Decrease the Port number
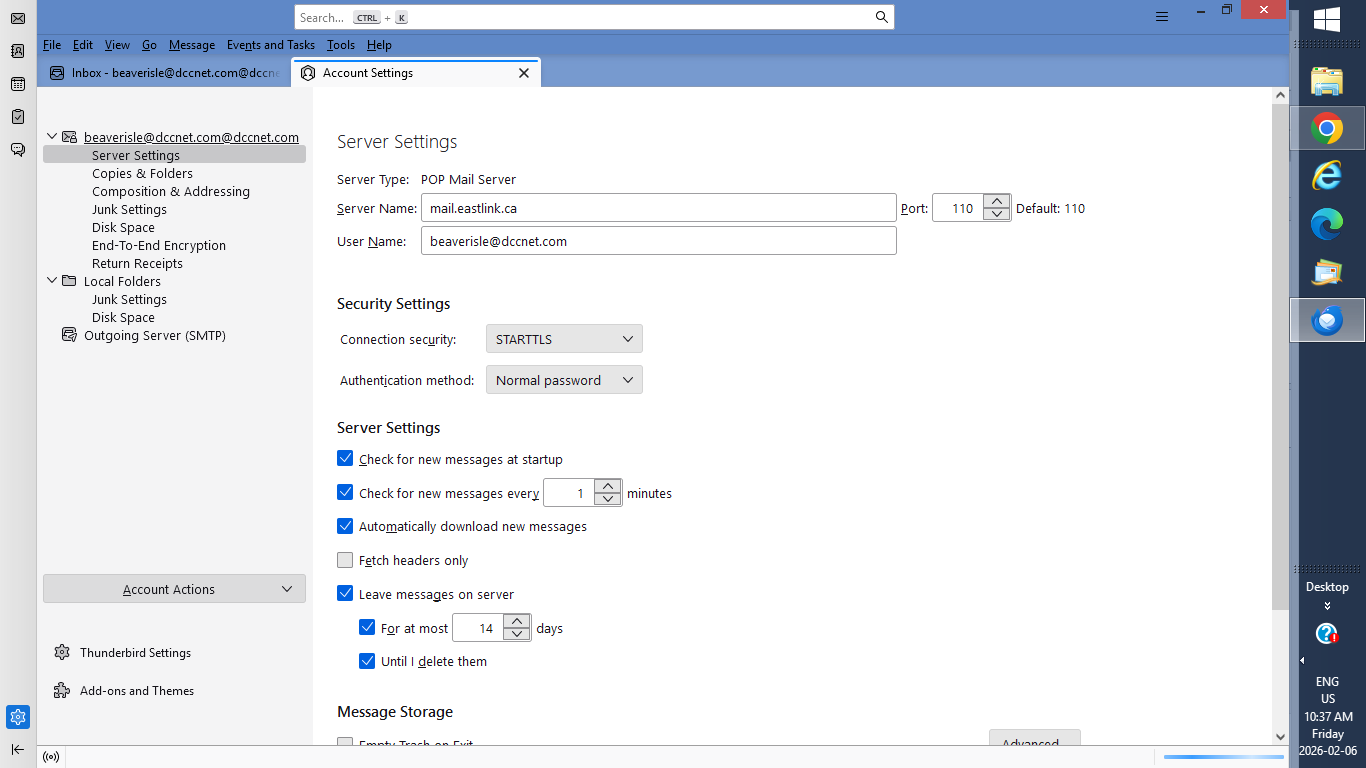 tap(997, 214)
